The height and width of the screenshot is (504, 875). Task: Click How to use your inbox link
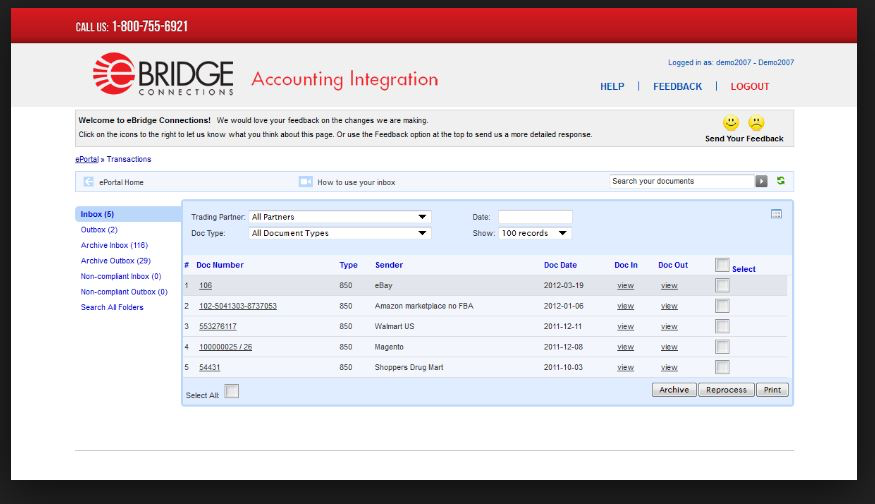pyautogui.click(x=356, y=183)
